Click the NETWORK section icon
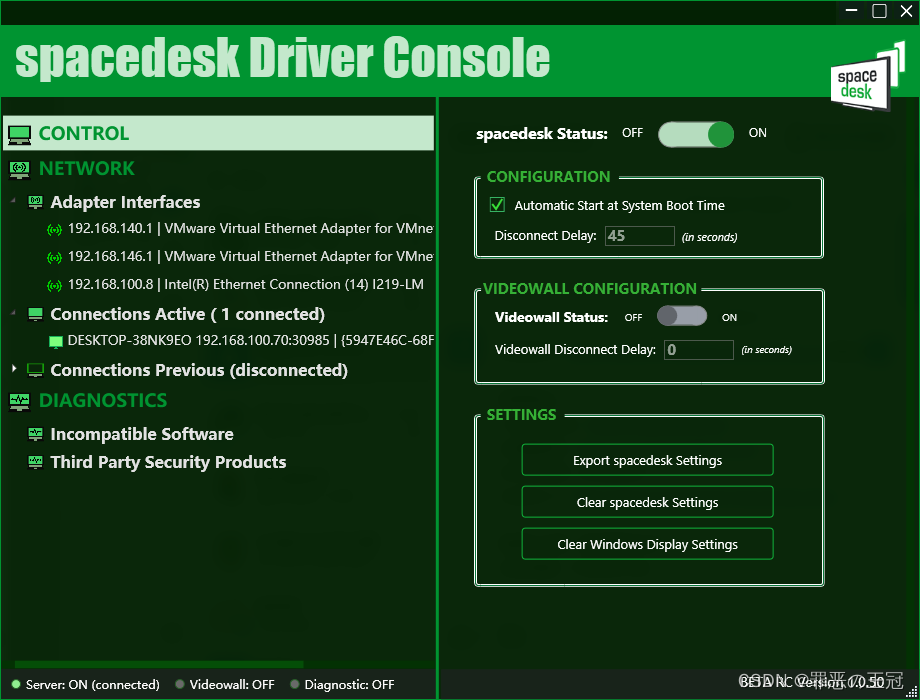The image size is (920, 700). (x=19, y=170)
